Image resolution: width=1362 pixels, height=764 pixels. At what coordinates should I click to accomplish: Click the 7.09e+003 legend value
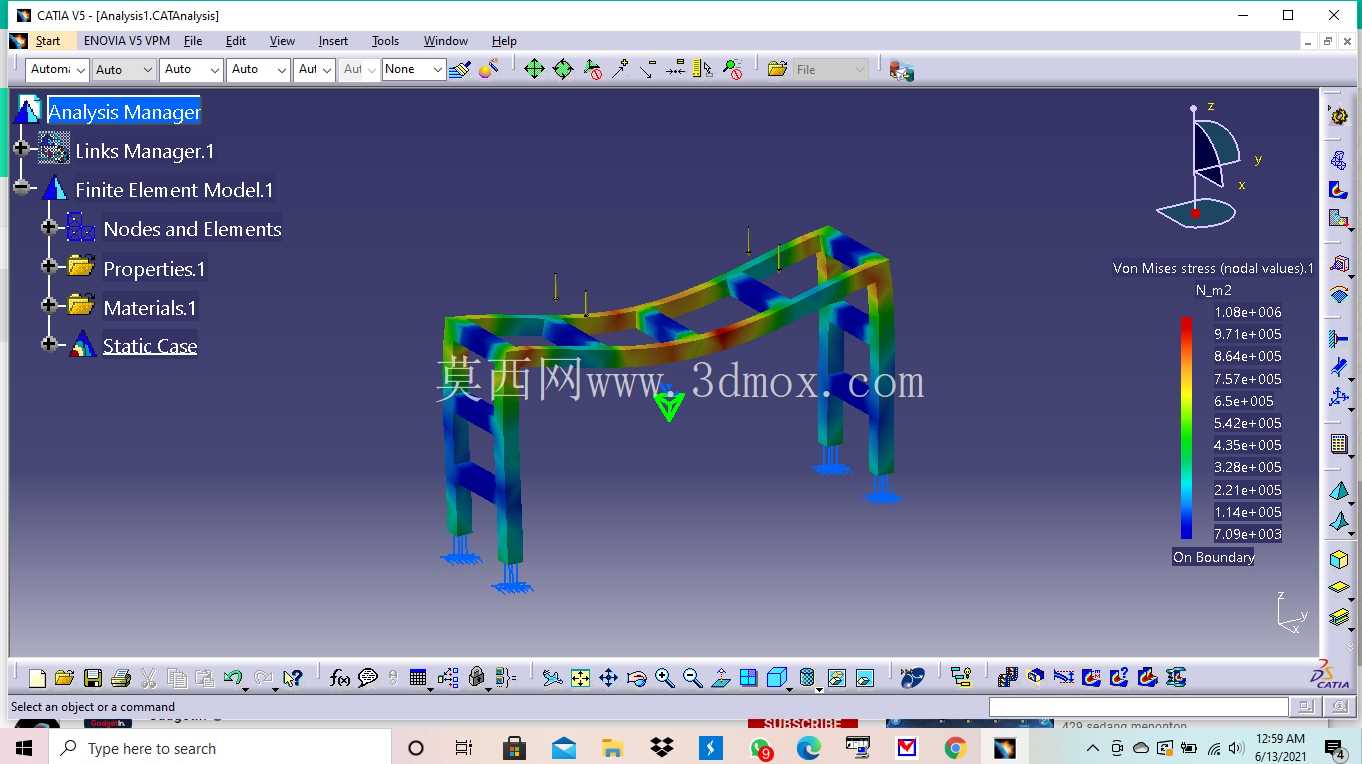click(1248, 534)
